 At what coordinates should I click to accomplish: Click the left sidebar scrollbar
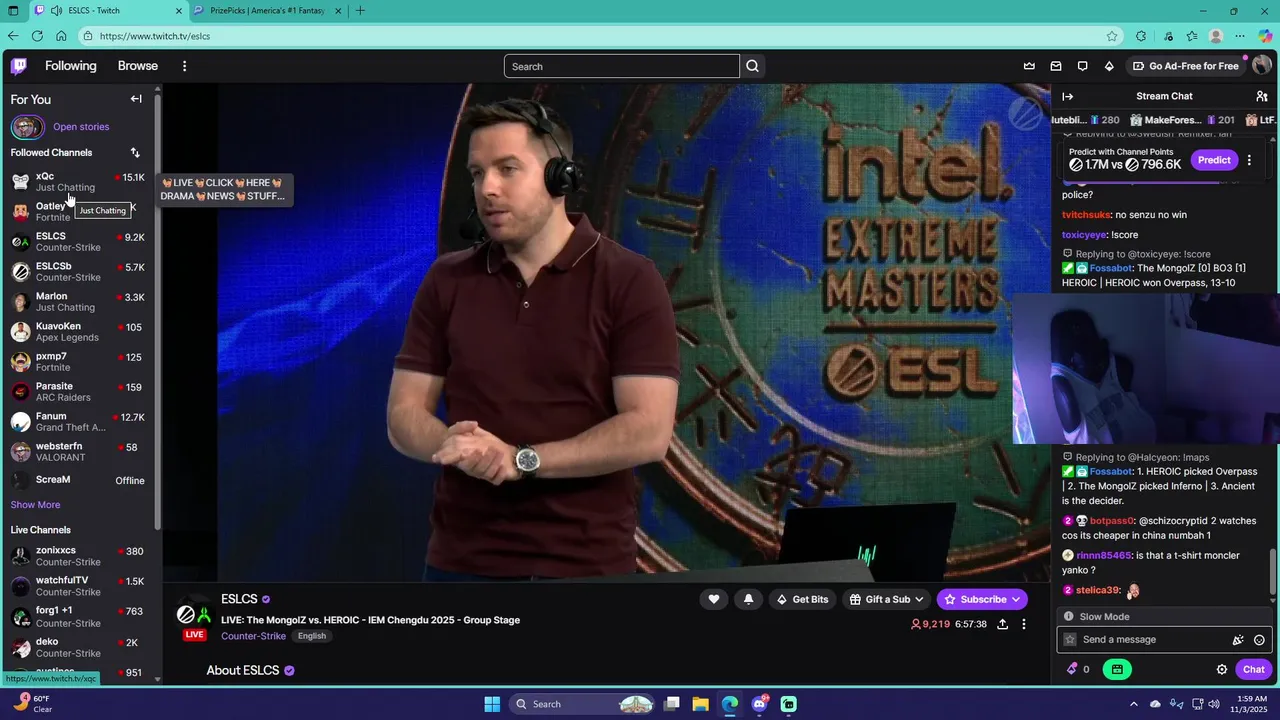coord(157,310)
